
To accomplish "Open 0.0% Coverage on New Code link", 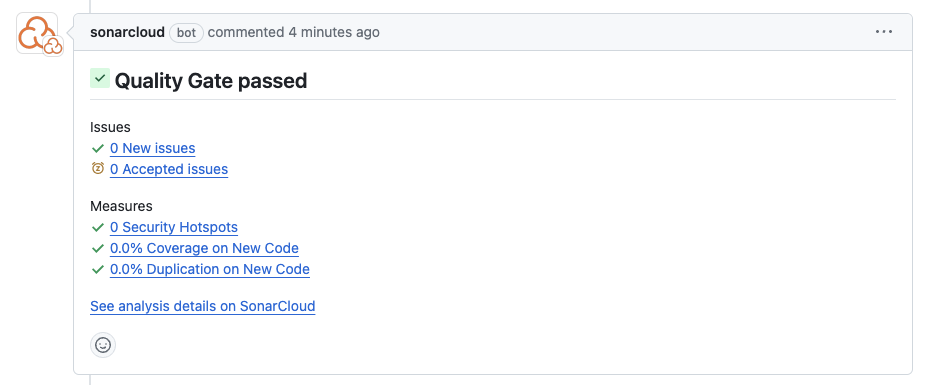I will click(x=204, y=248).
